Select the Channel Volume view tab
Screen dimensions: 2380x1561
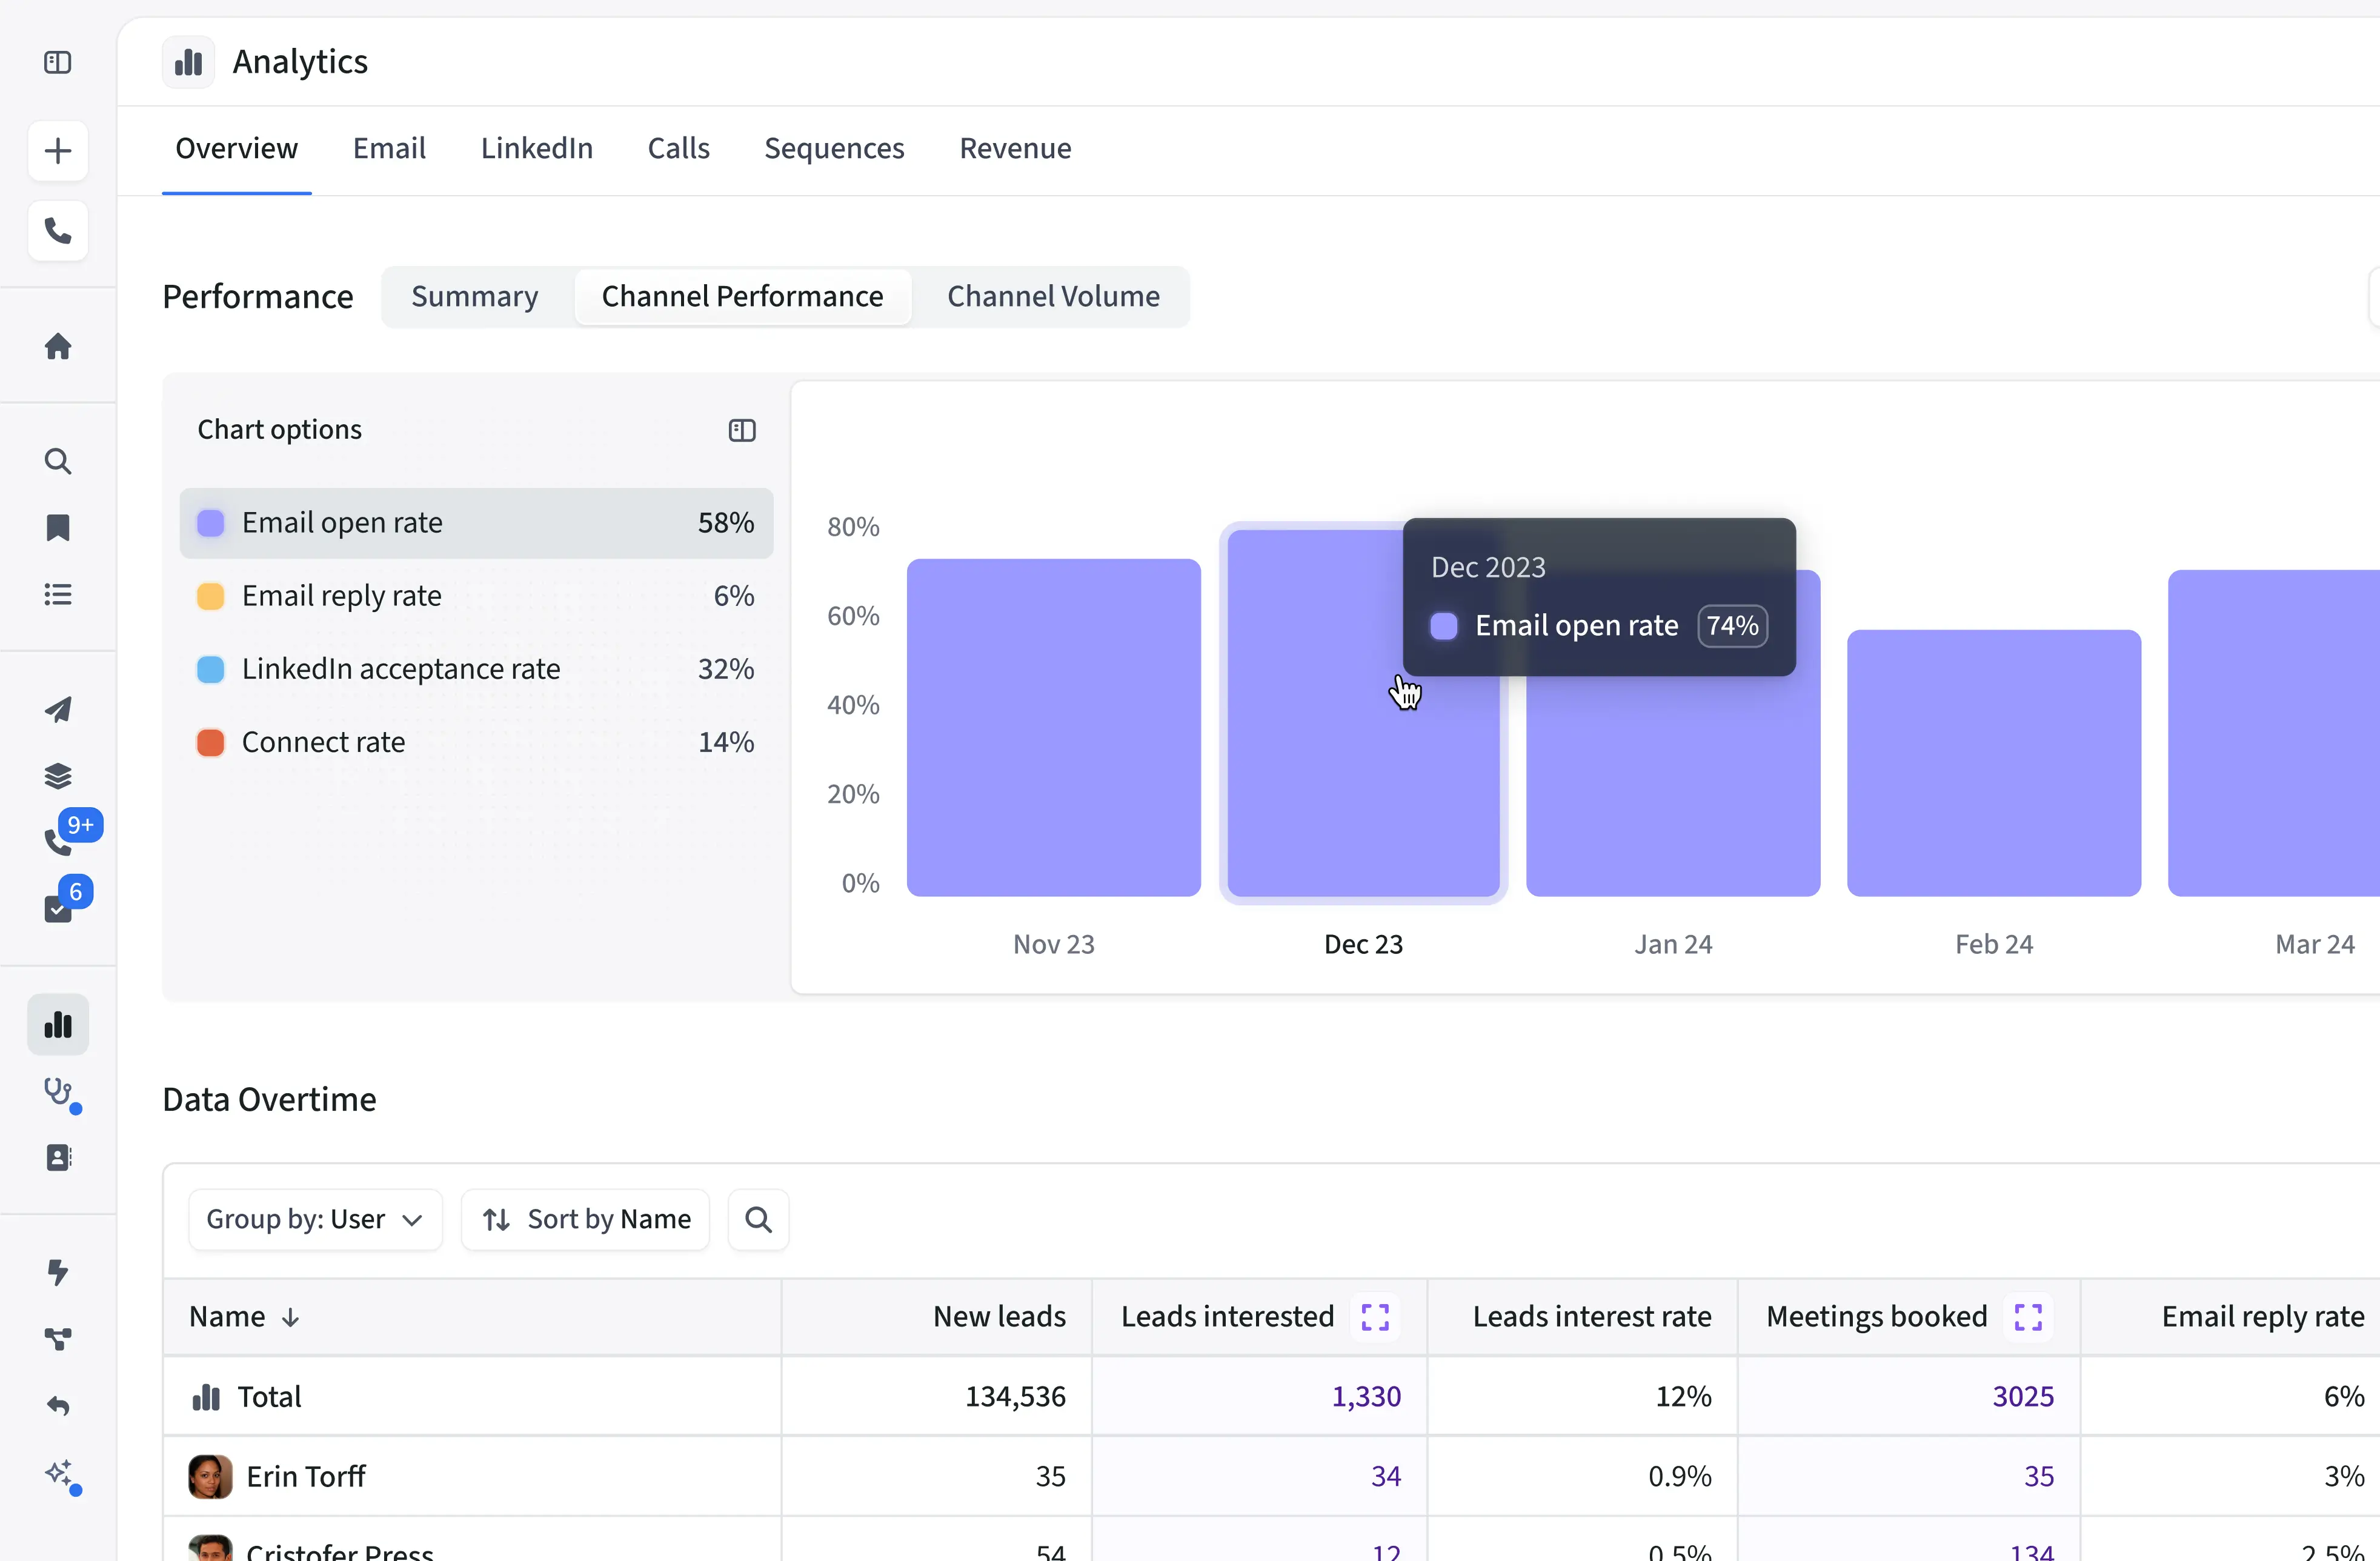tap(1053, 296)
